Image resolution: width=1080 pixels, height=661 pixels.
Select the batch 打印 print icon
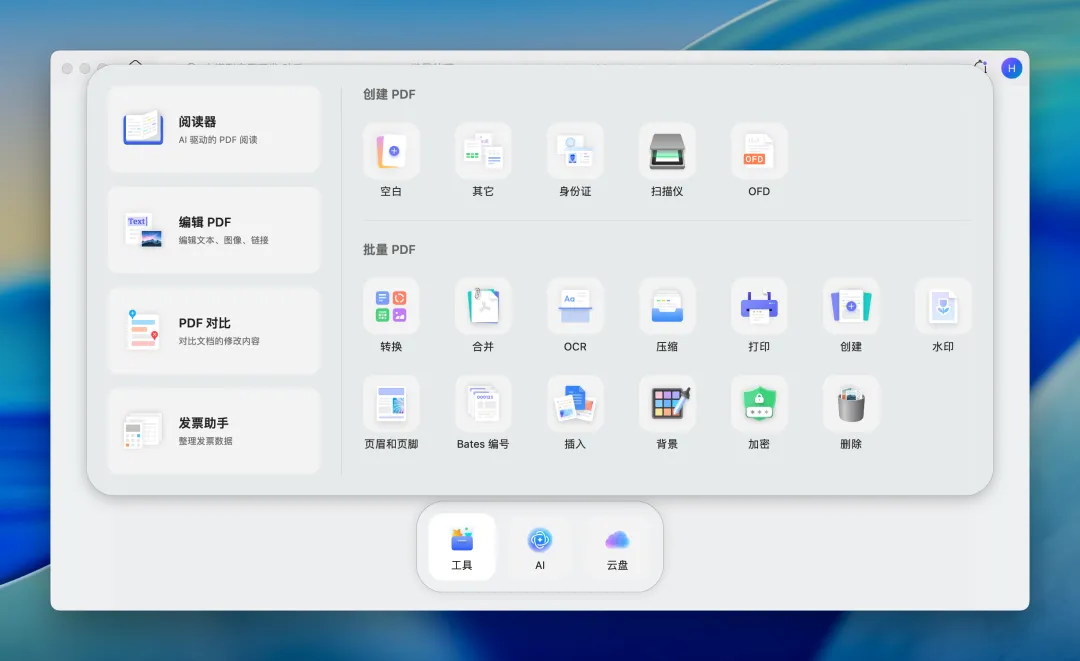[x=759, y=306]
